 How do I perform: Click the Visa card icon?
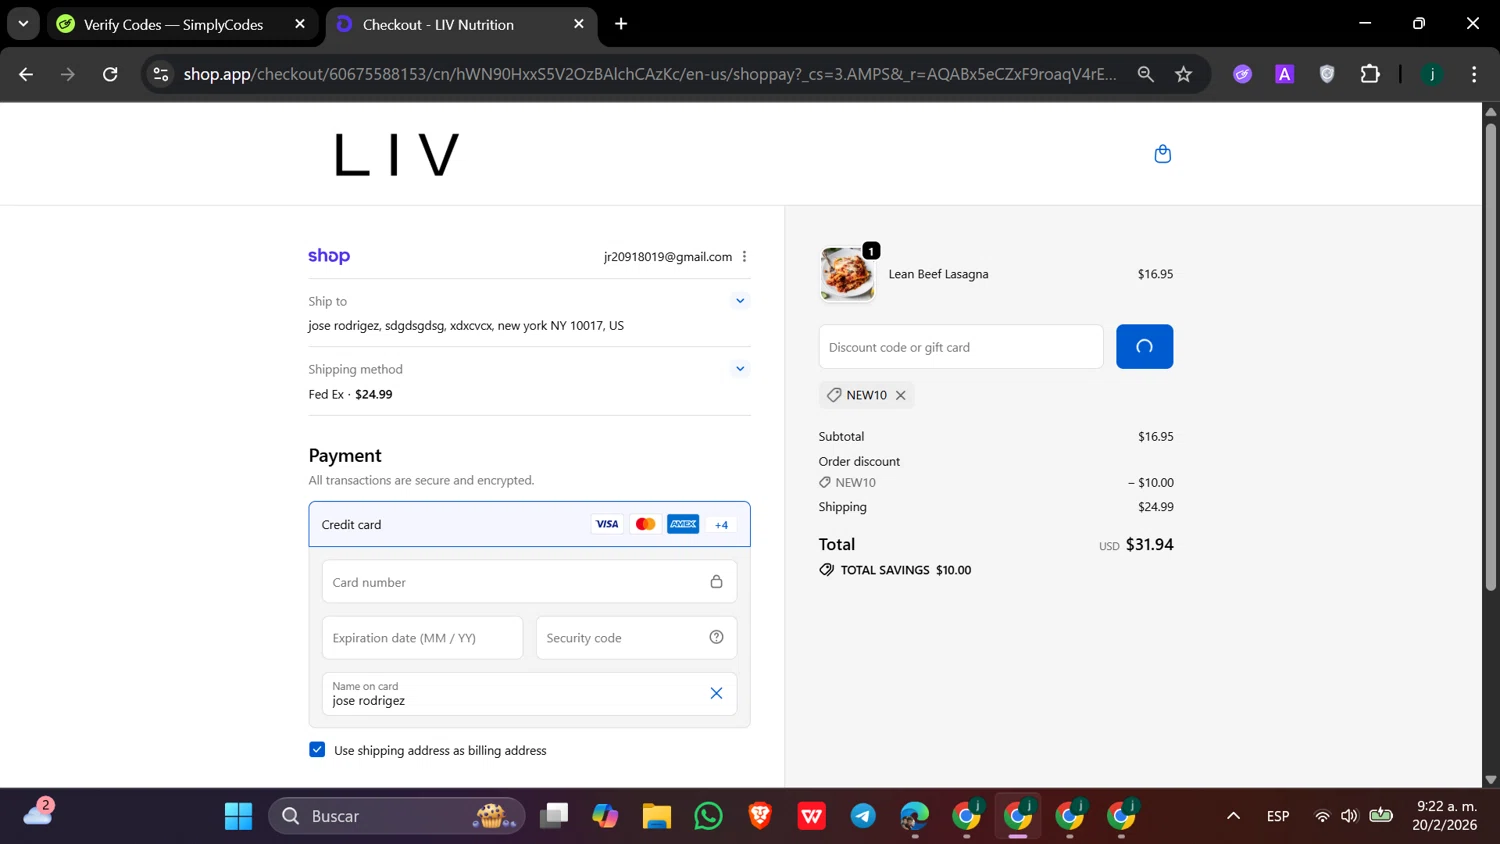(607, 524)
